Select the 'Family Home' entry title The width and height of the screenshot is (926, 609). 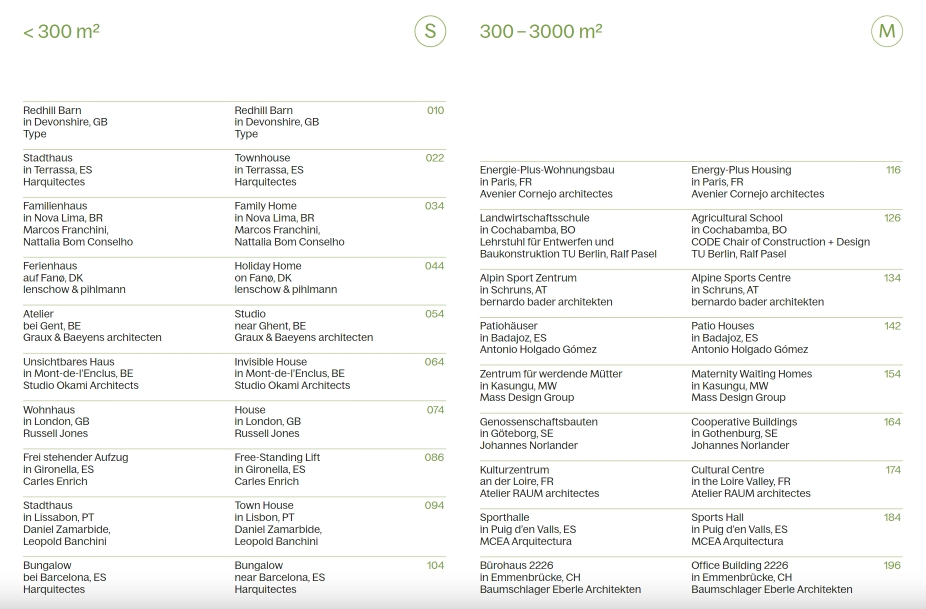pos(265,206)
